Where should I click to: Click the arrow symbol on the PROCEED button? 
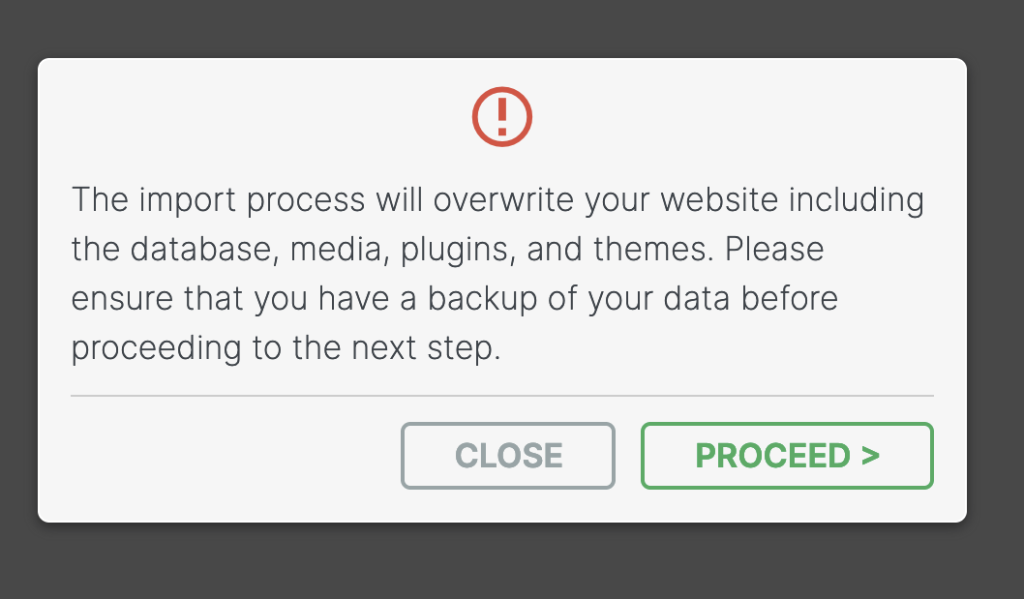click(870, 455)
